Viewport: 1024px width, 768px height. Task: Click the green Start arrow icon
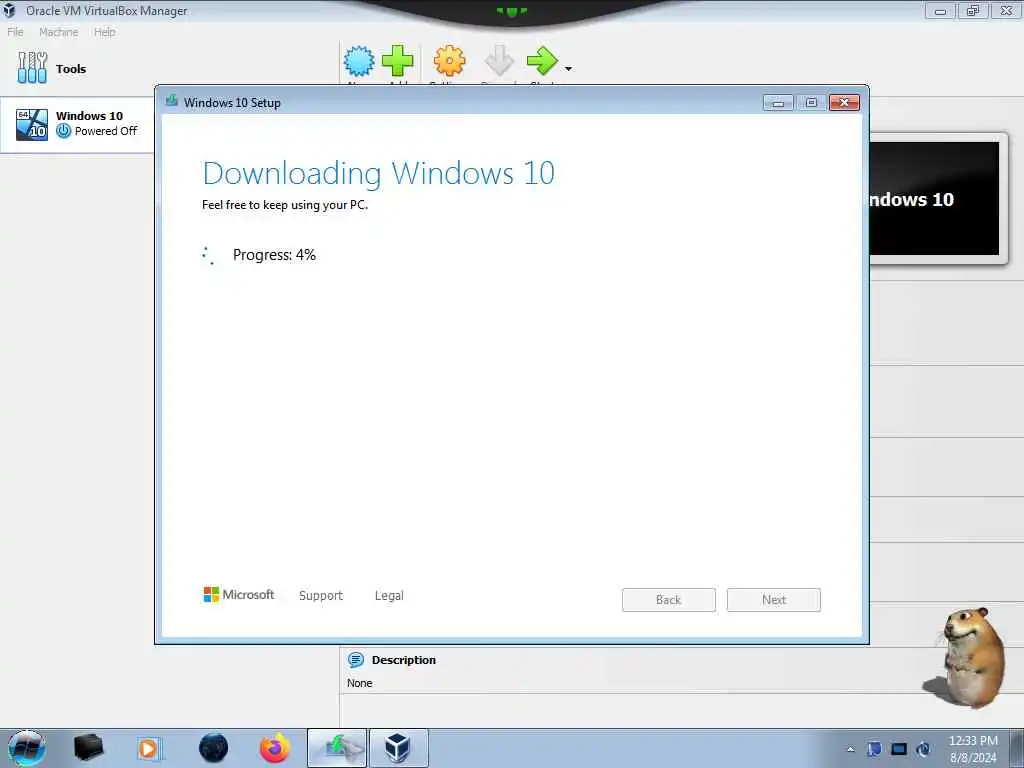(x=543, y=61)
